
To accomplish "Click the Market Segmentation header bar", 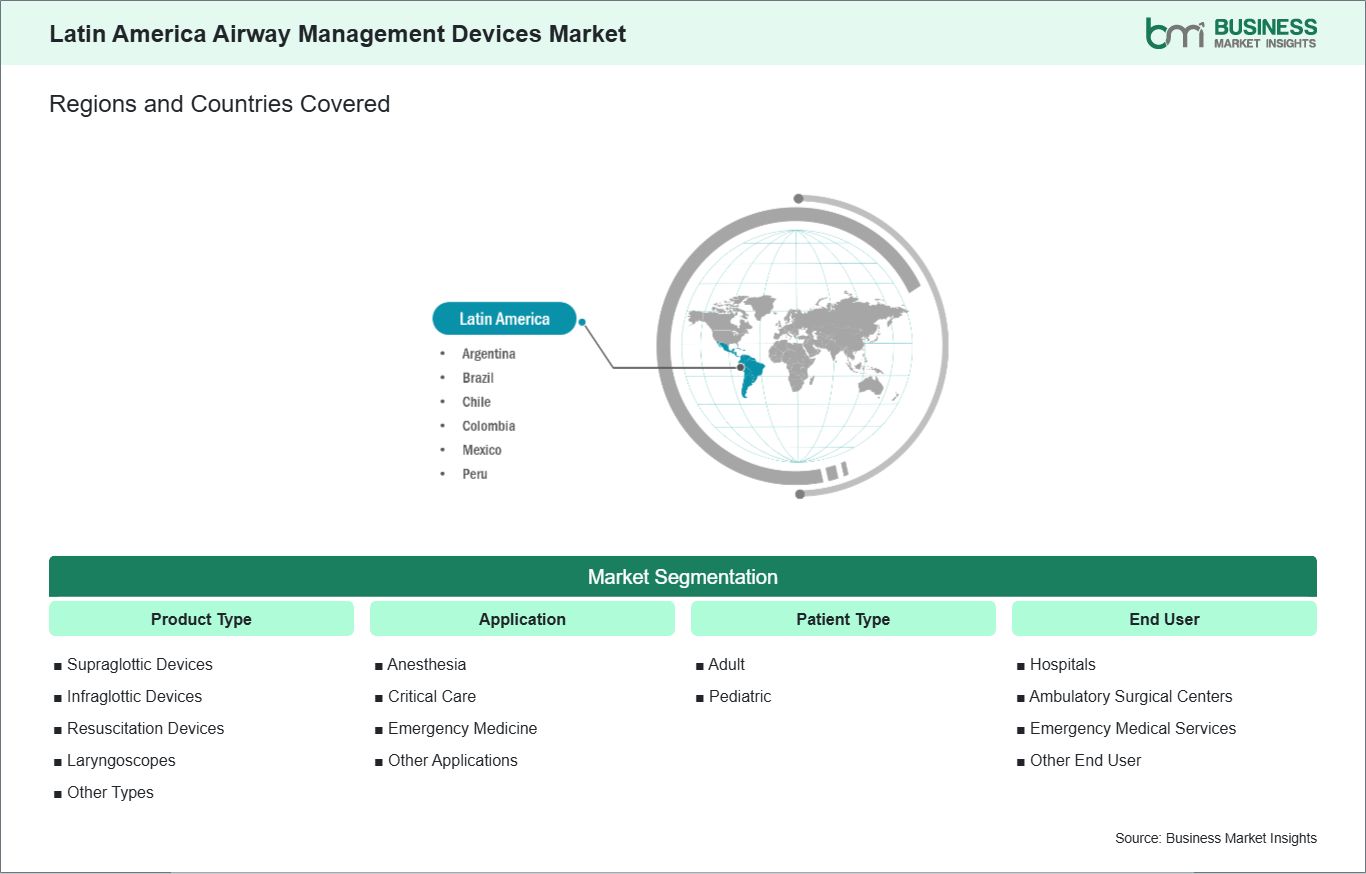I will tap(683, 577).
